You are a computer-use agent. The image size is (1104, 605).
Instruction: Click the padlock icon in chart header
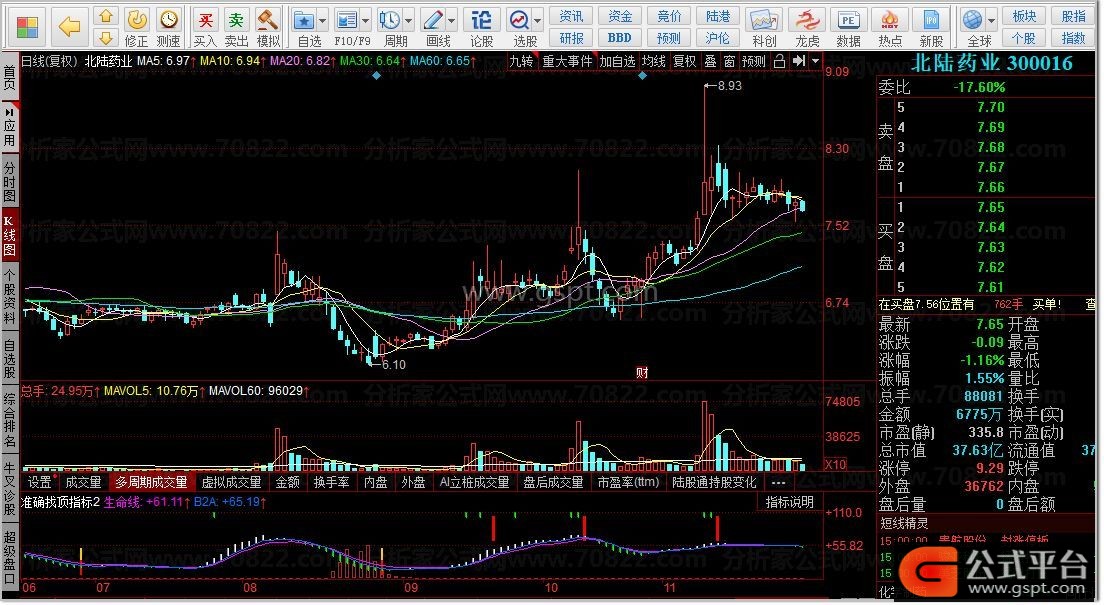[x=779, y=61]
